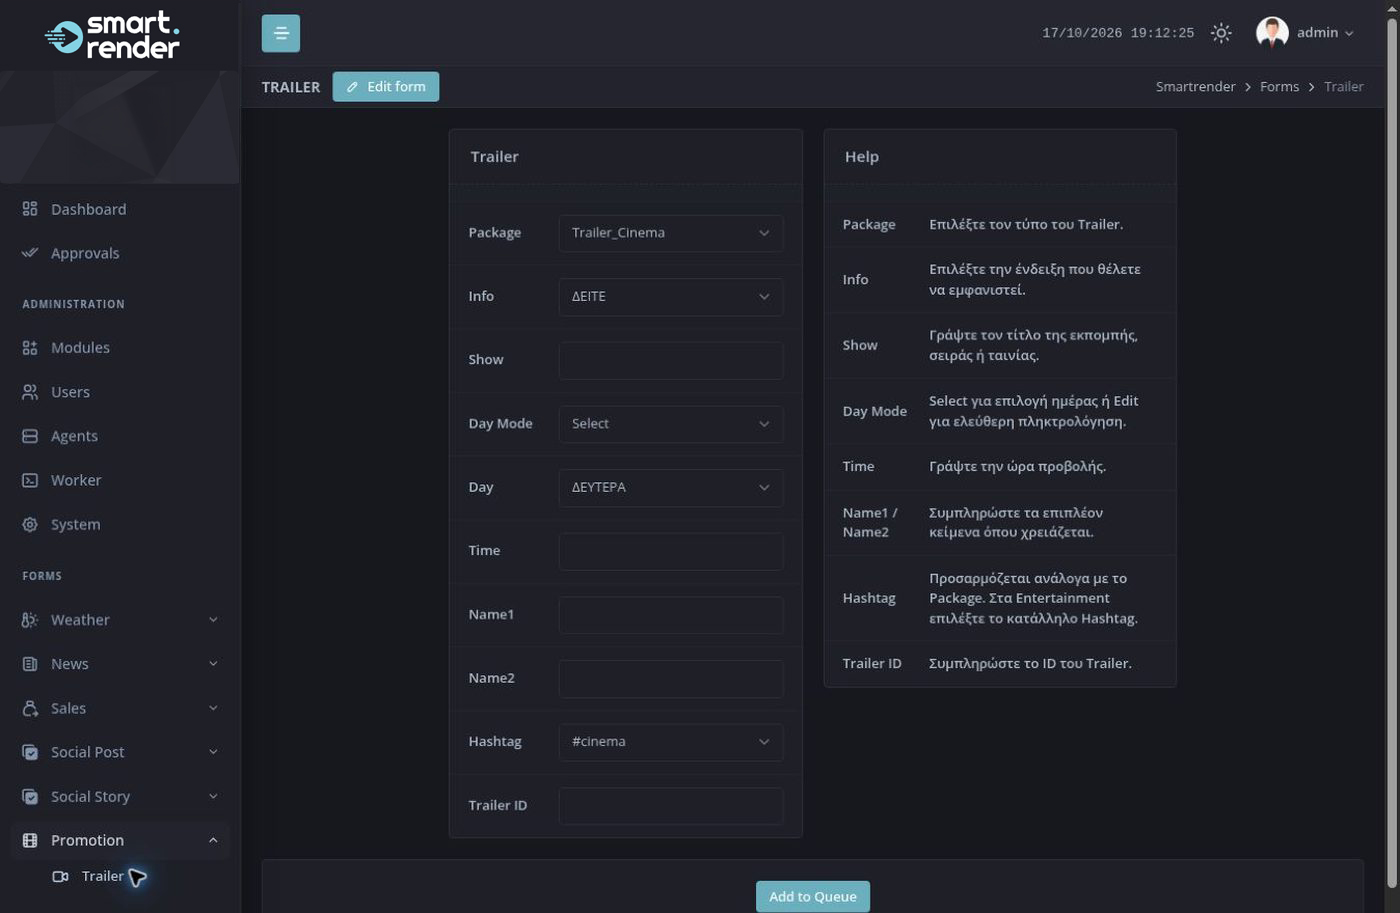Viewport: 1400px width, 913px height.
Task: Open the Package dropdown Trailer_Cinema
Action: [671, 233]
